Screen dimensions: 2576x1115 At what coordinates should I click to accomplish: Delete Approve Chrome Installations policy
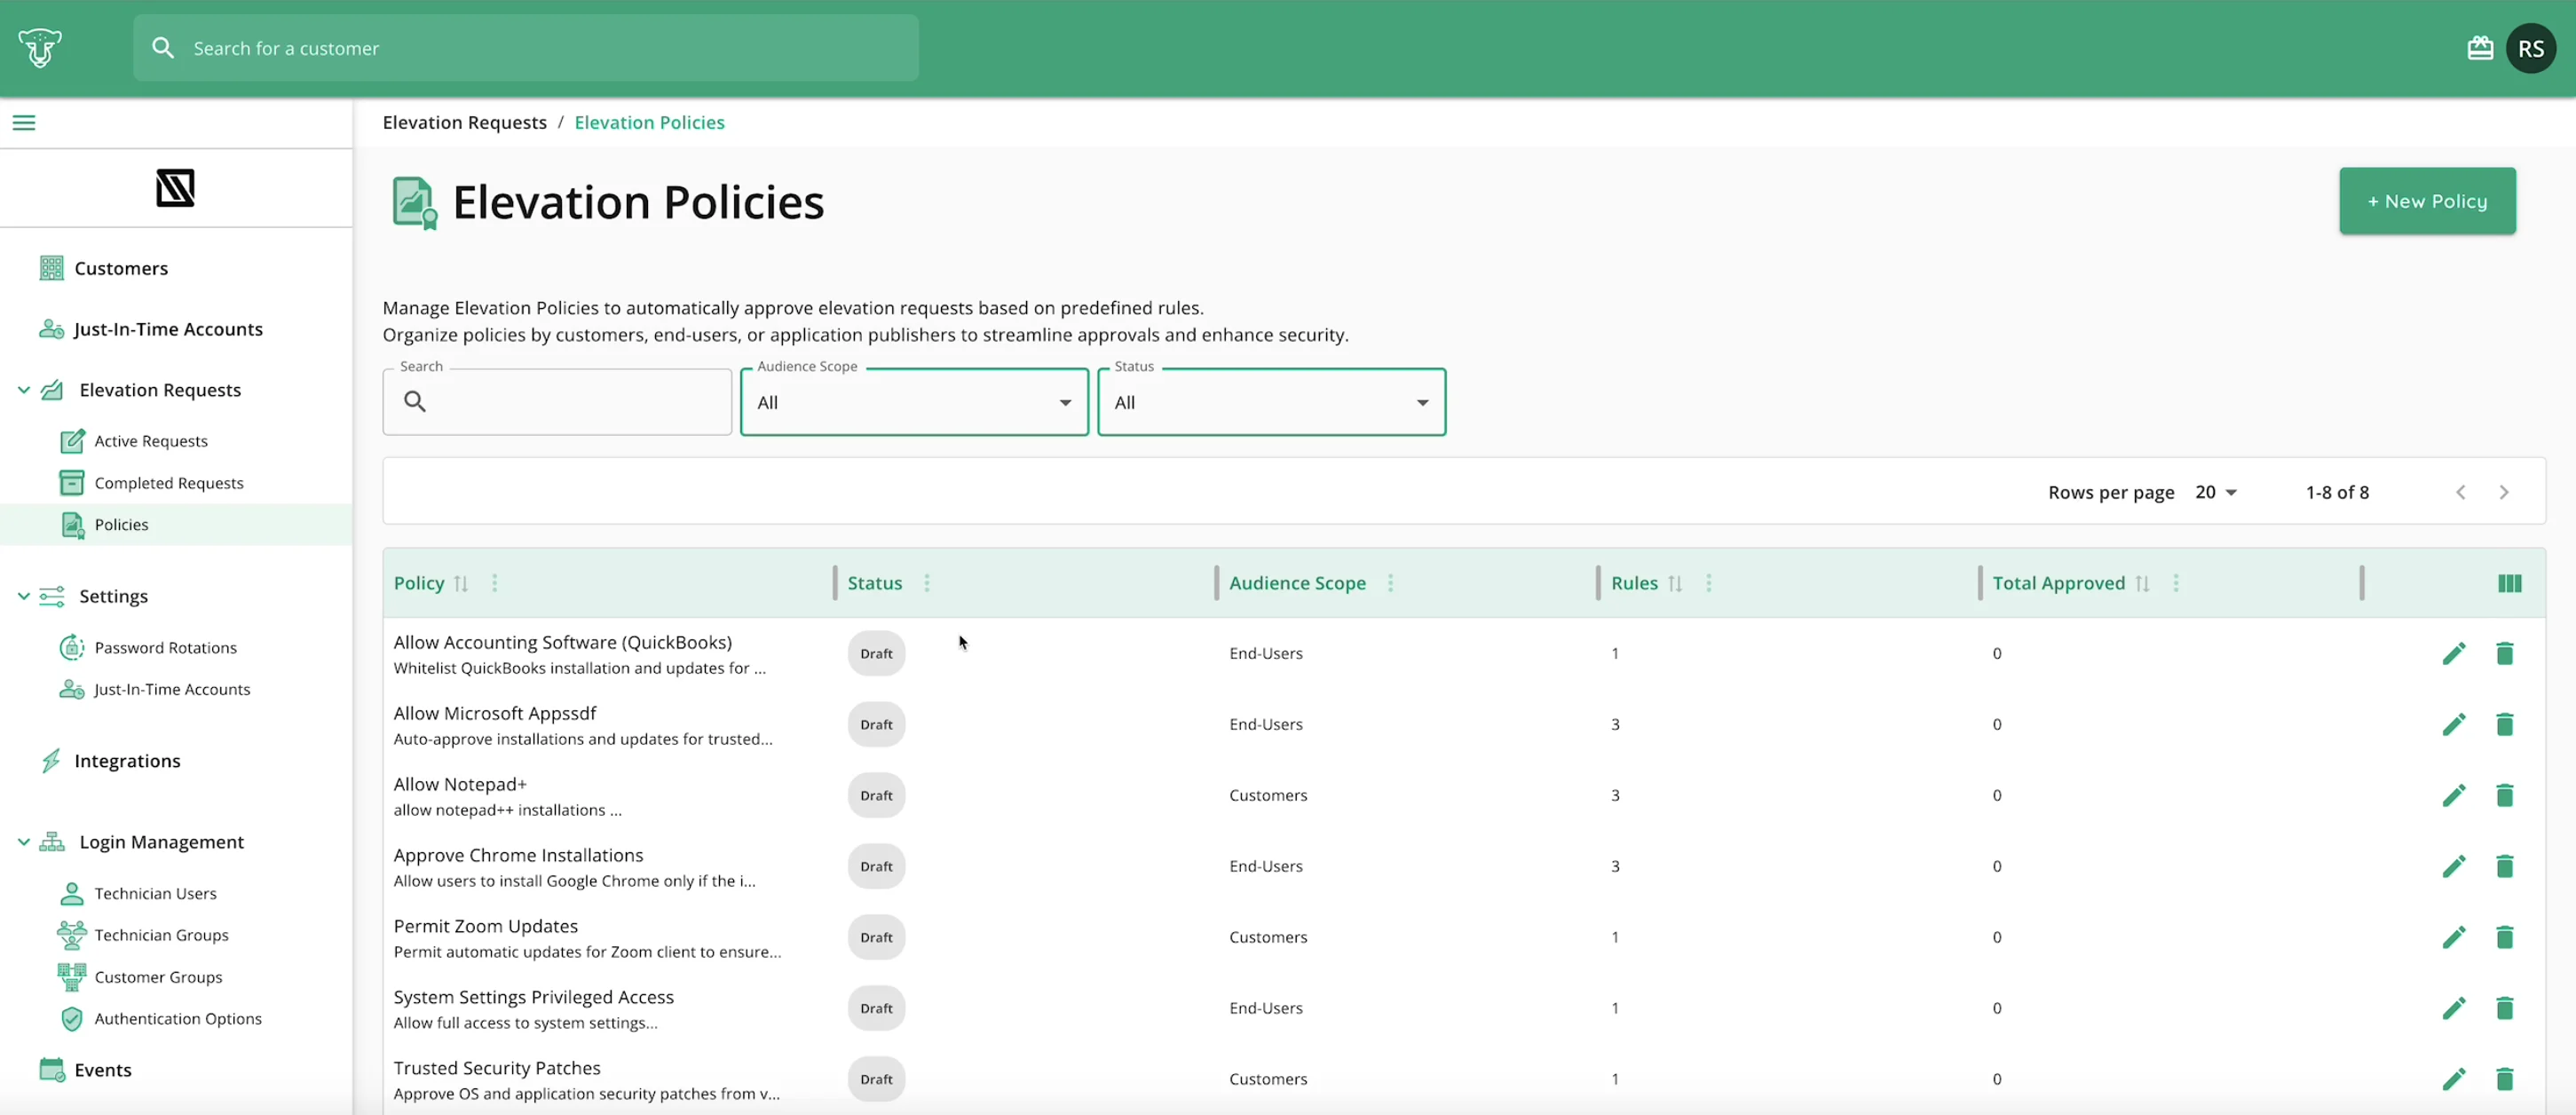(x=2504, y=866)
